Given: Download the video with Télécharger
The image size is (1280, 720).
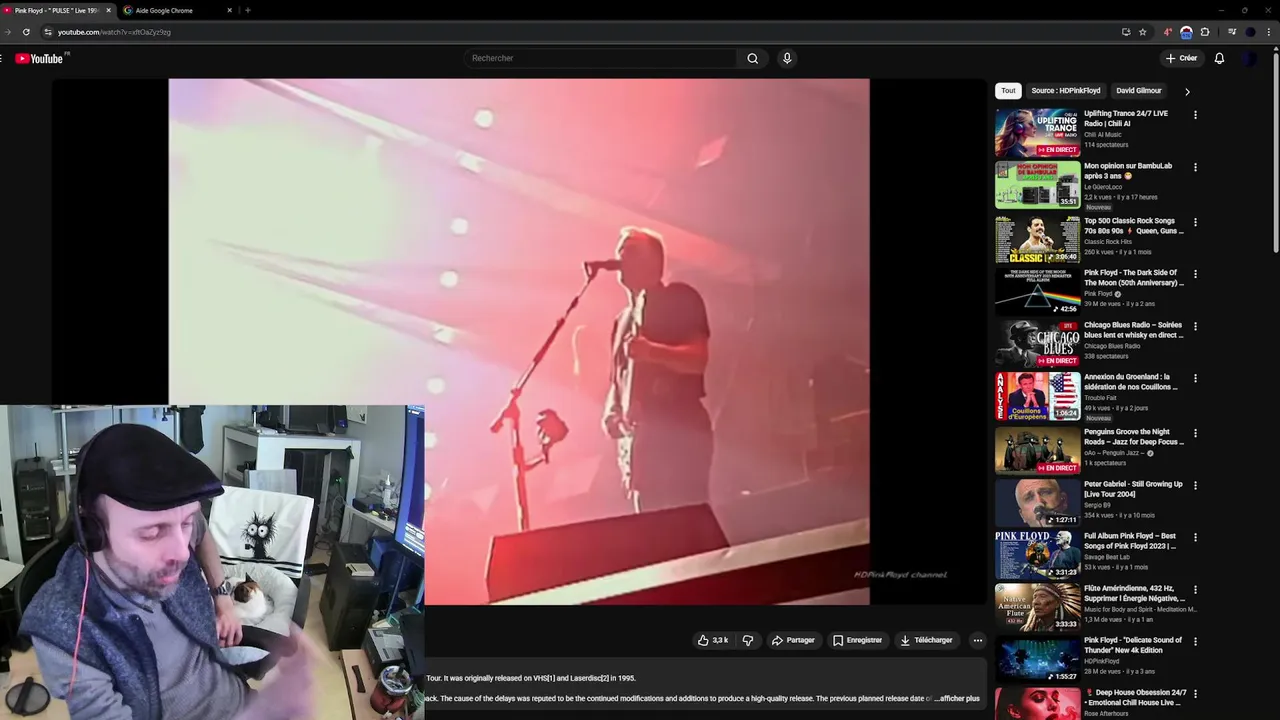Looking at the screenshot, I should click(x=925, y=640).
